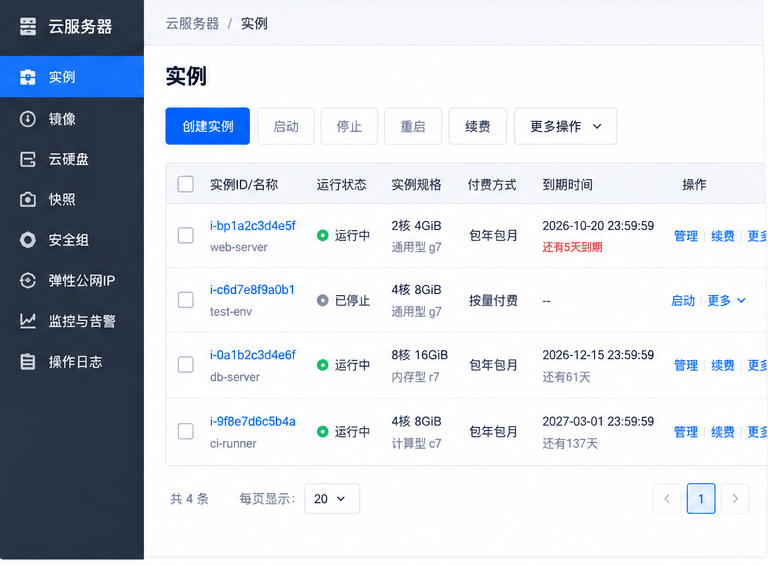
Task: Expand 更多 menu for ci-runner row
Action: (x=757, y=431)
